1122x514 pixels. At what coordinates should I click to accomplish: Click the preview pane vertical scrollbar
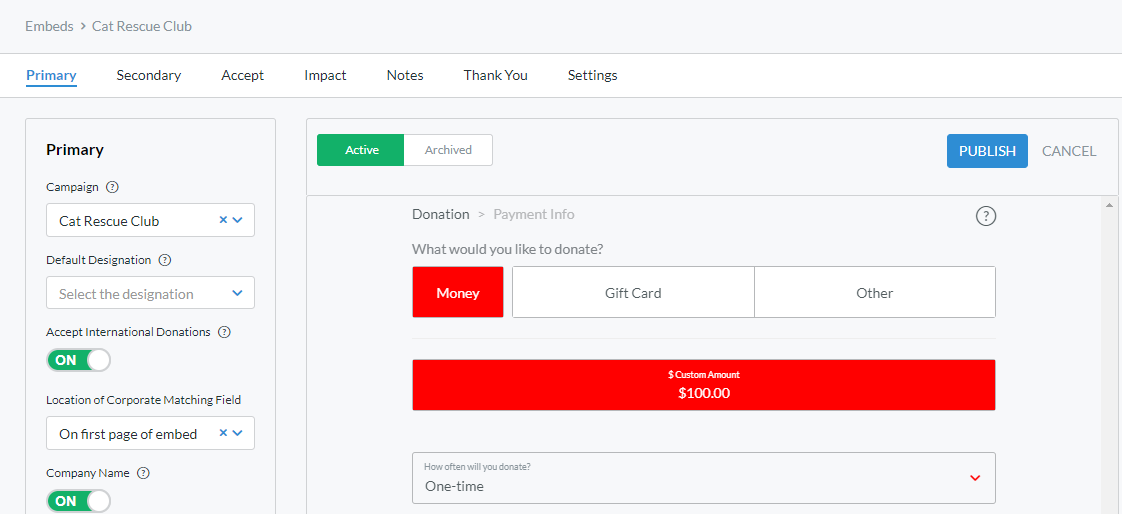pos(1110,354)
